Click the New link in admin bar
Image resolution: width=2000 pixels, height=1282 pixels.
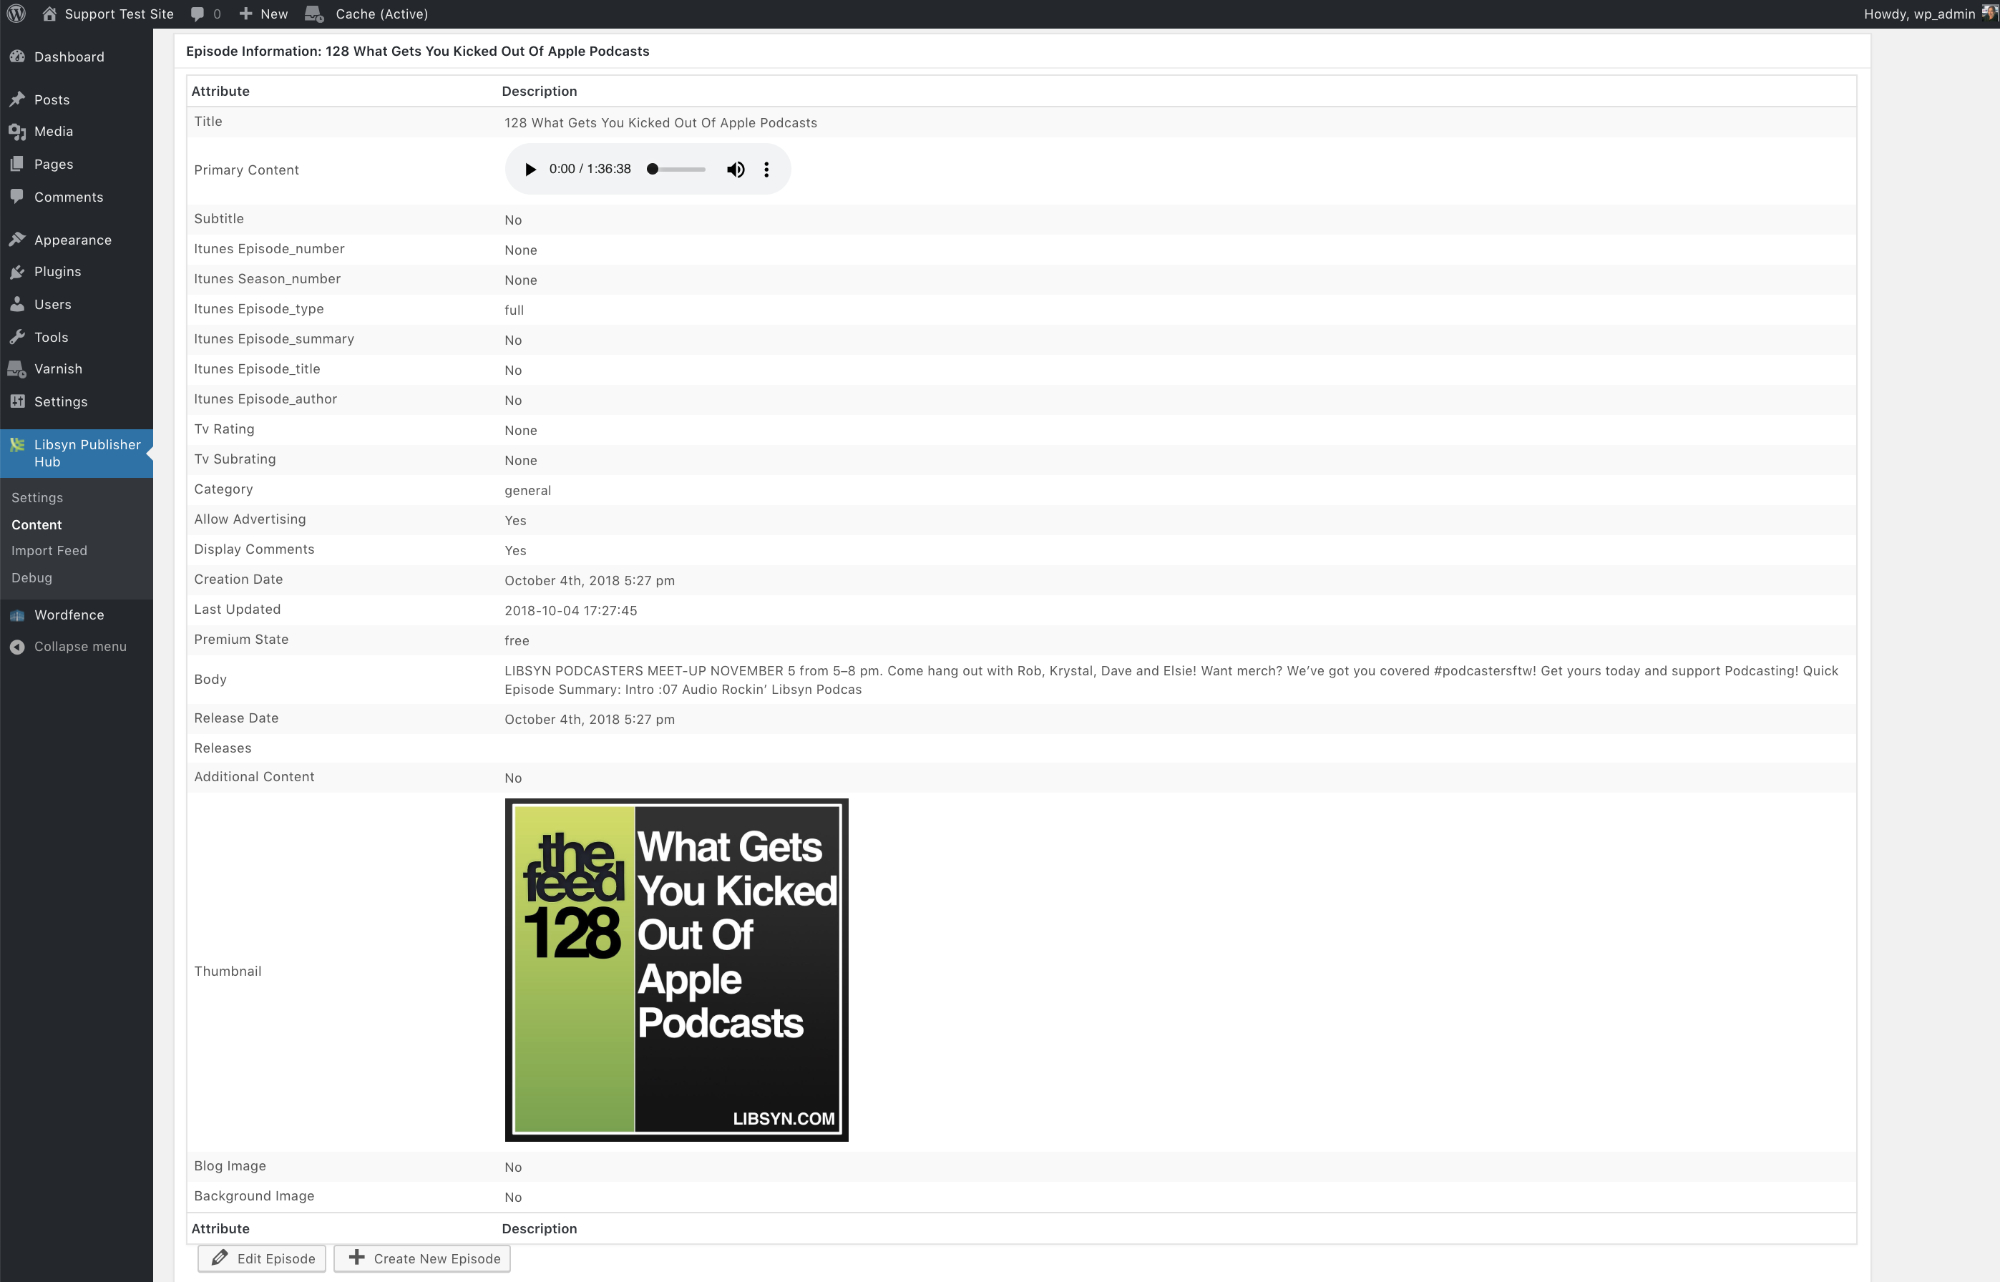click(x=274, y=14)
